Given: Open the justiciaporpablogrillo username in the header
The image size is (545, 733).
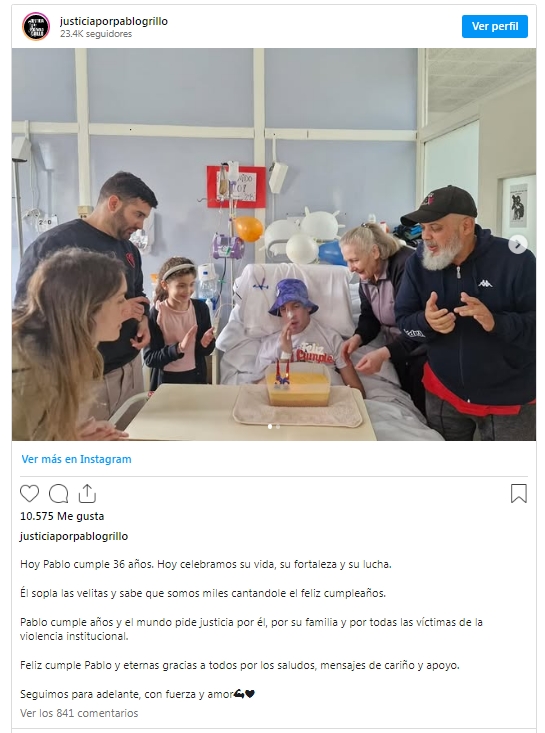Looking at the screenshot, I should point(114,21).
